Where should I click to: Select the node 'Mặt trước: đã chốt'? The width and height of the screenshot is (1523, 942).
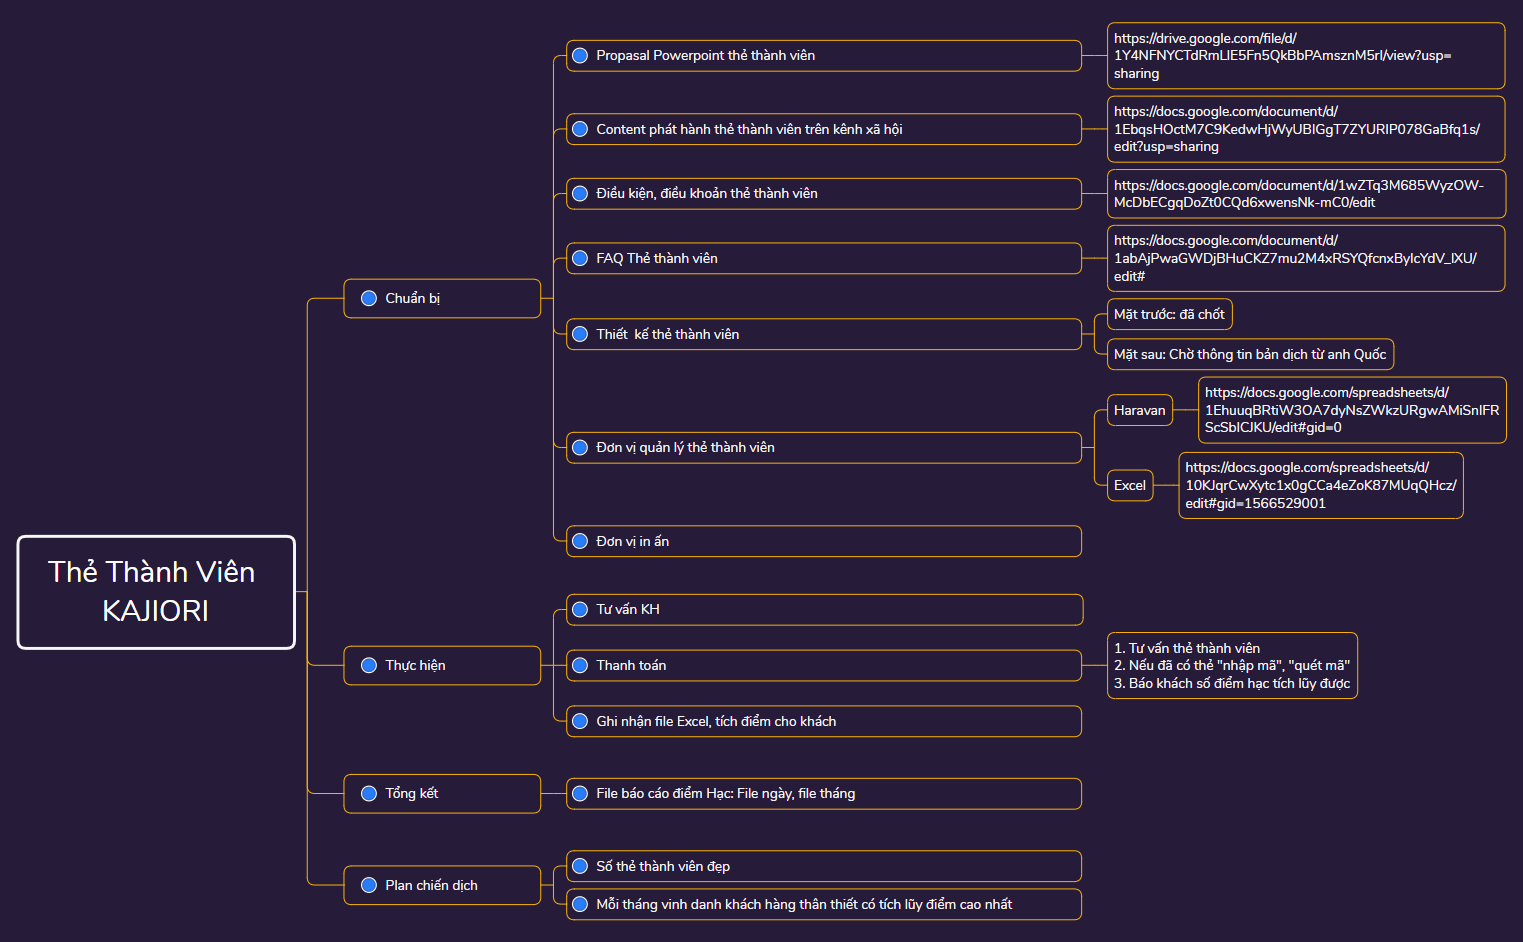[x=1169, y=314]
